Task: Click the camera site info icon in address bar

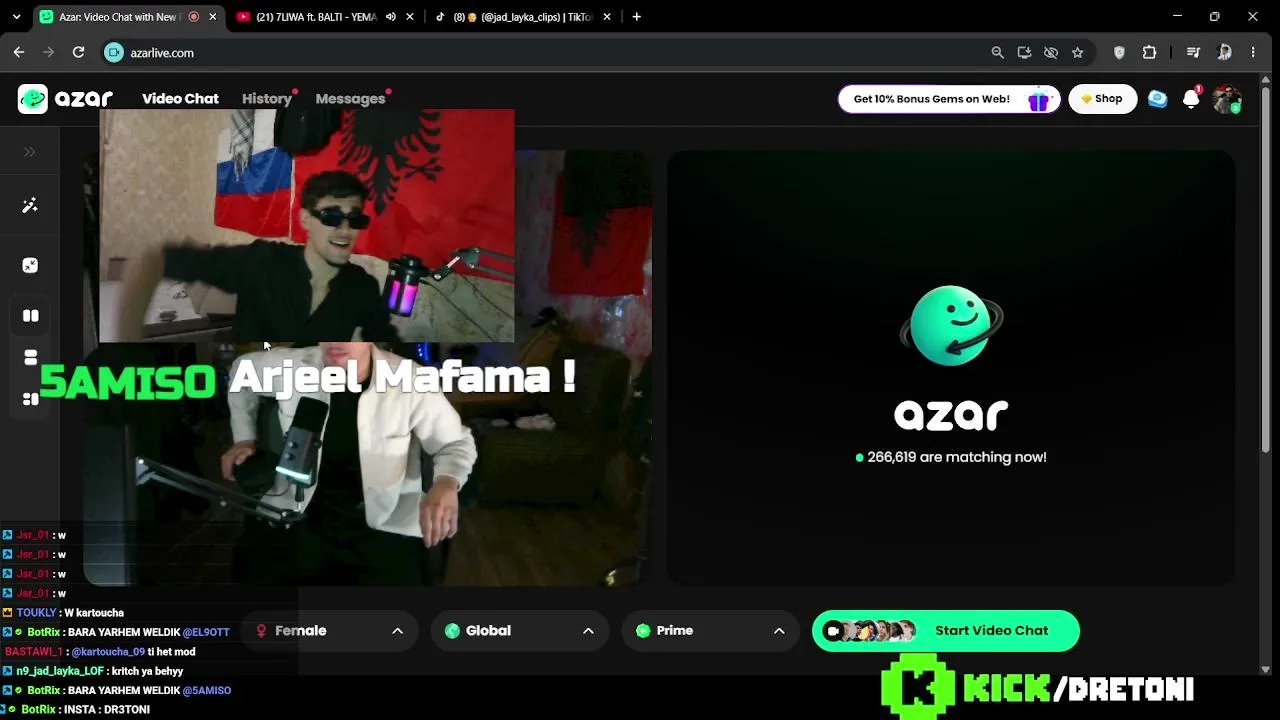Action: (114, 53)
